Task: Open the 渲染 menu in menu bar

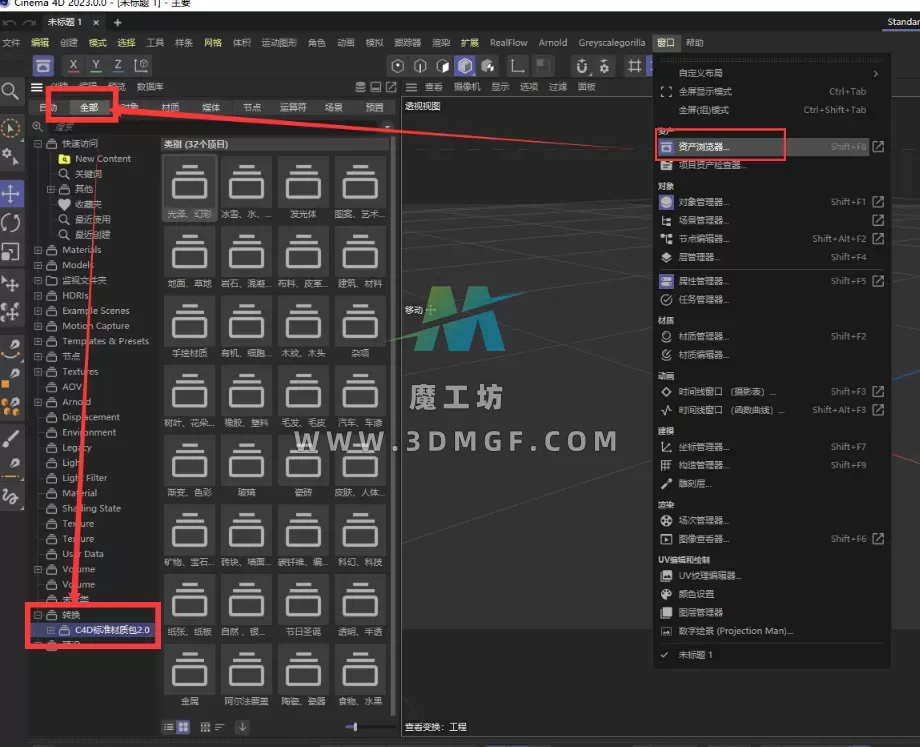Action: click(441, 42)
